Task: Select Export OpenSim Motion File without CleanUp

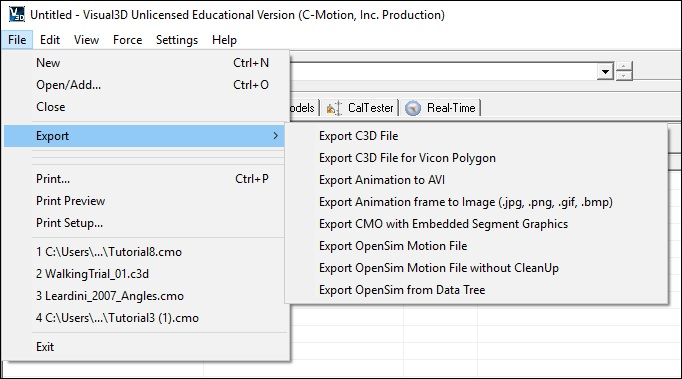Action: [x=476, y=268]
